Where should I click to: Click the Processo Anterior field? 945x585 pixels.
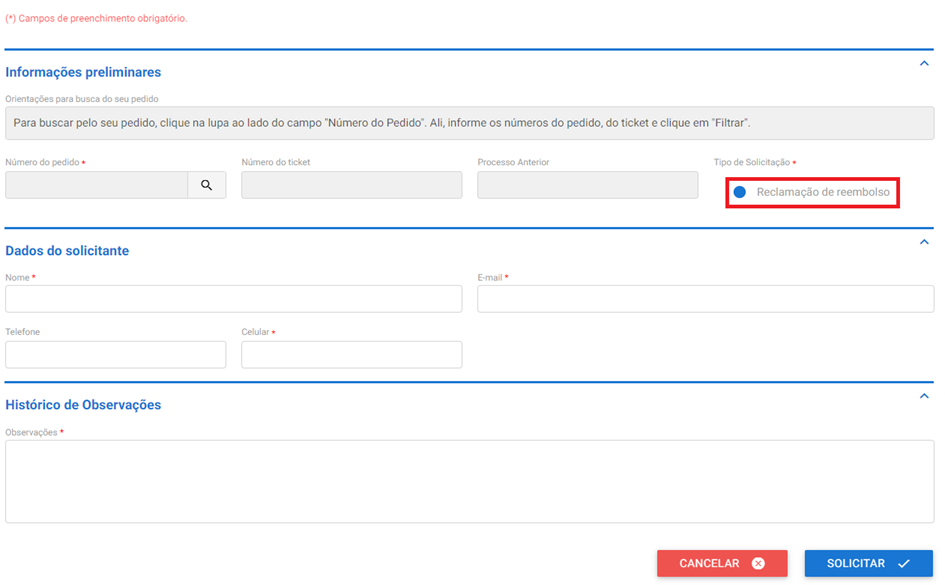[588, 185]
